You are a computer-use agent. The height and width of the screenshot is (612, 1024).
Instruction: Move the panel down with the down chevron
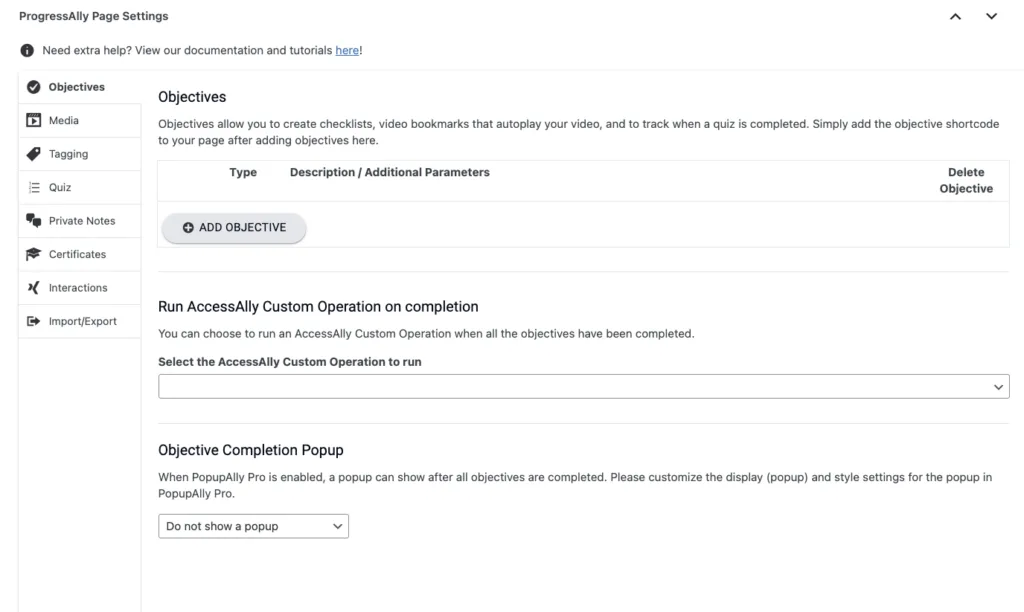992,16
